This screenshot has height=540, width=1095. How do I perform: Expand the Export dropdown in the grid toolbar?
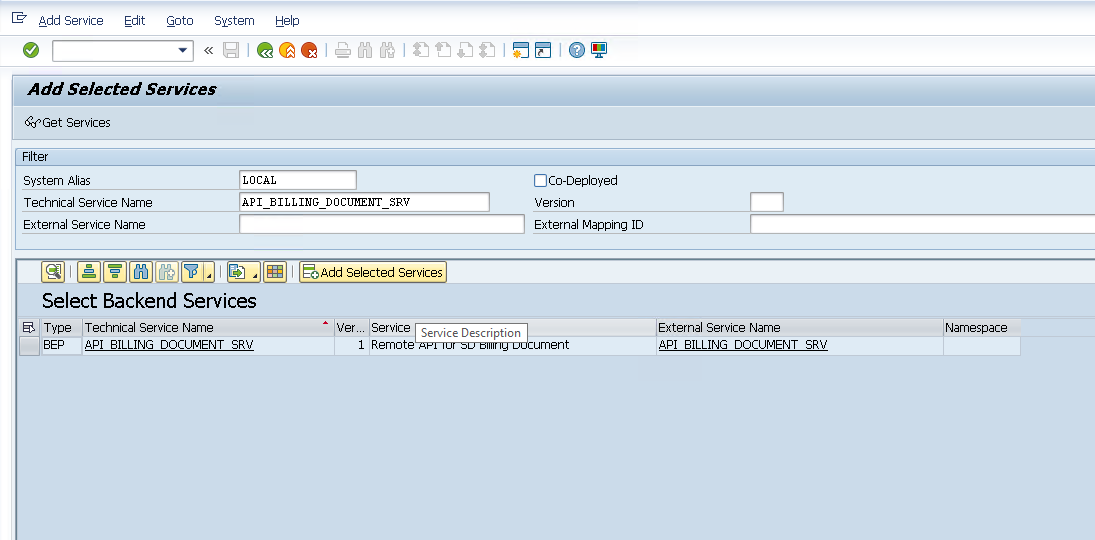(256, 275)
